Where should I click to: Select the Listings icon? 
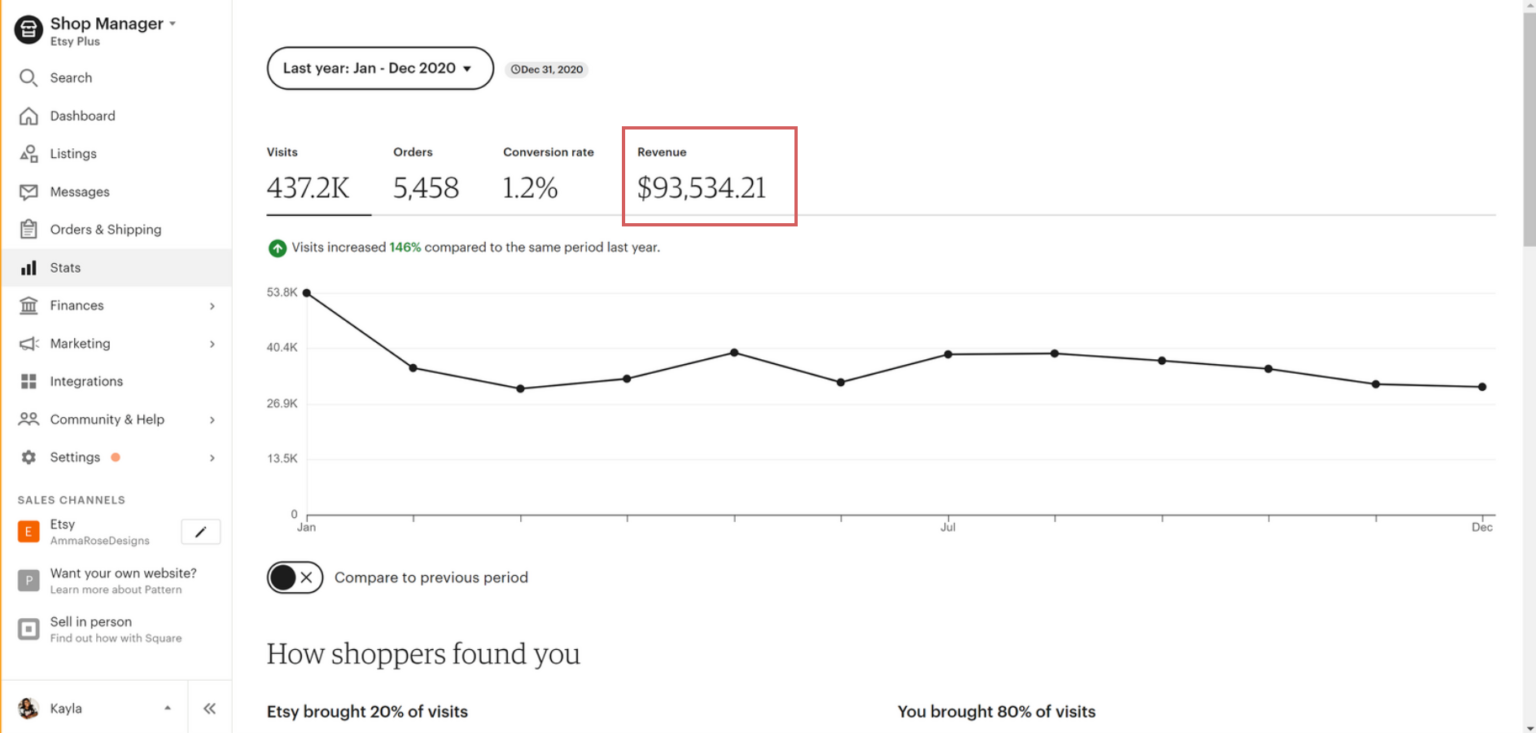[x=31, y=153]
